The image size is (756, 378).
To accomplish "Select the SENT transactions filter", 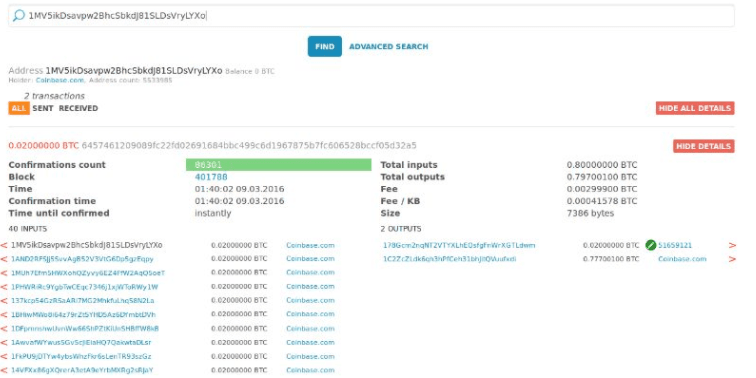I will [43, 108].
